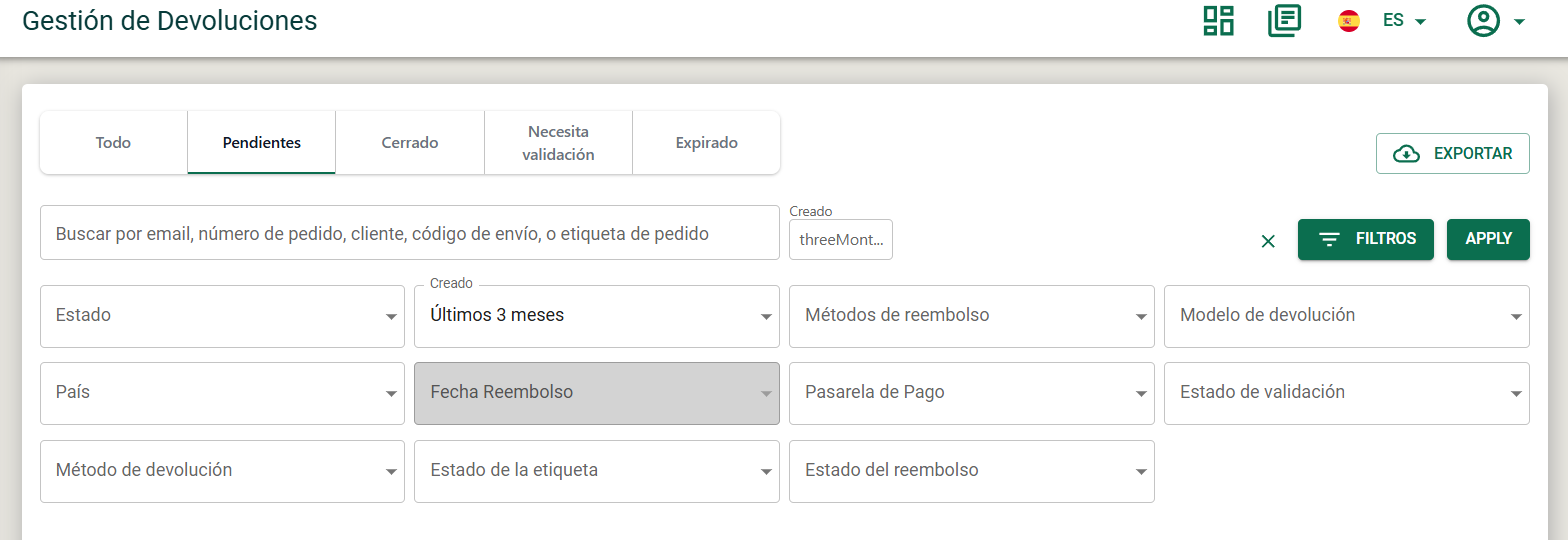Click the Spanish flag icon

[x=1349, y=21]
